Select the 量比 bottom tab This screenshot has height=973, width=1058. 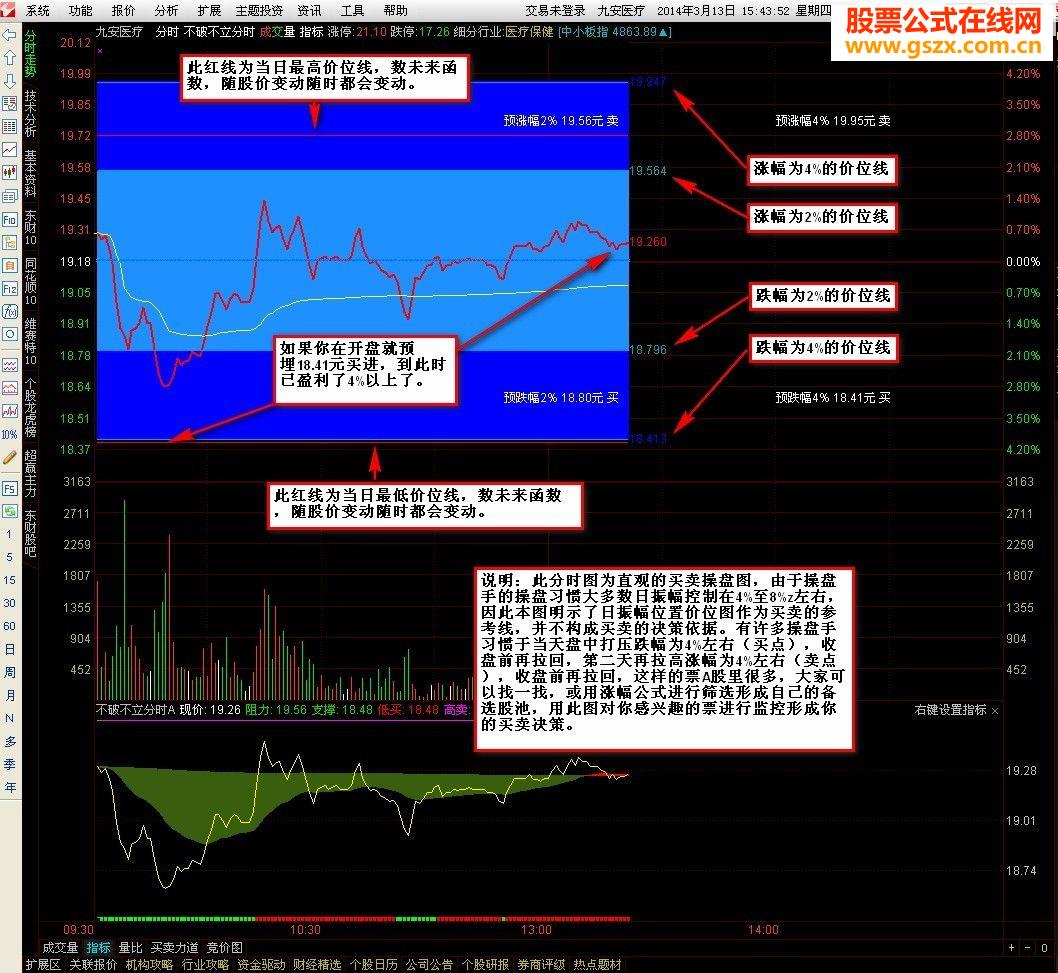[x=131, y=948]
